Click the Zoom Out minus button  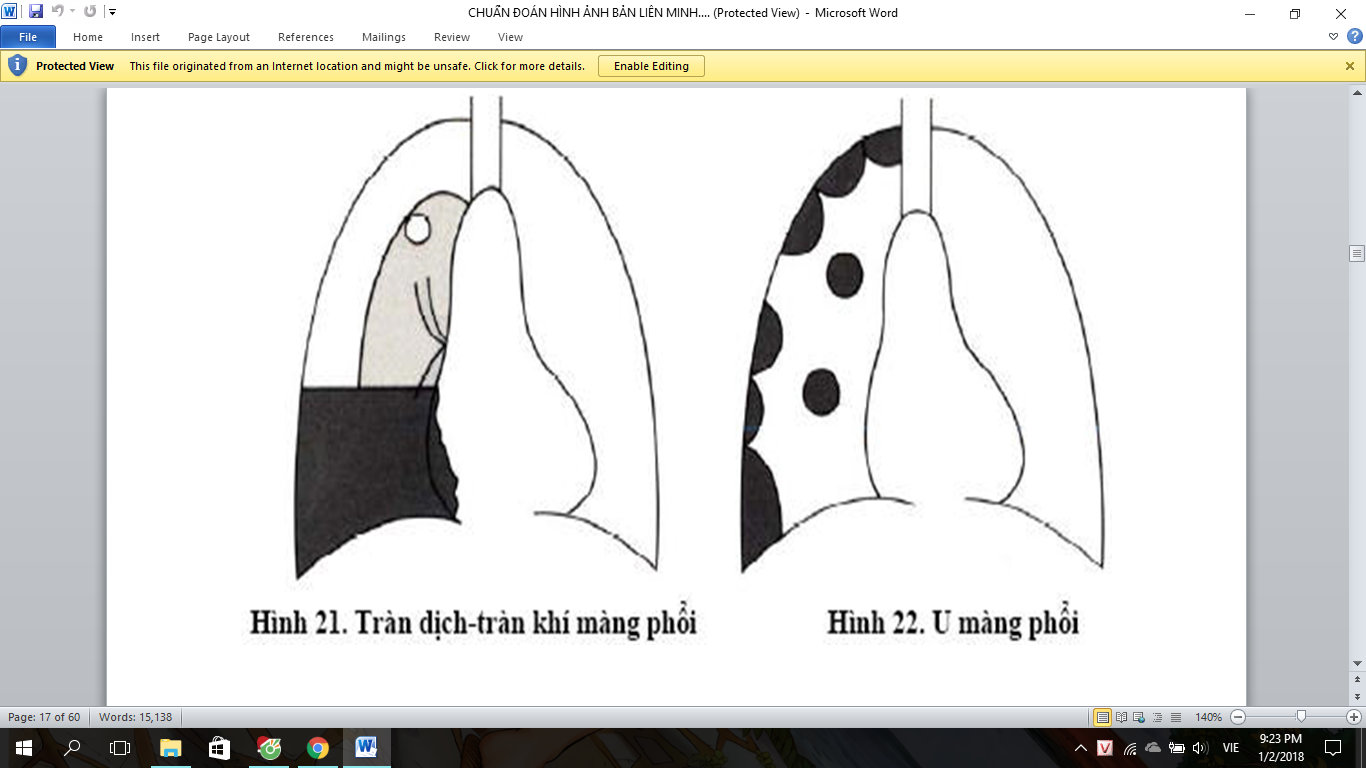[x=1238, y=717]
